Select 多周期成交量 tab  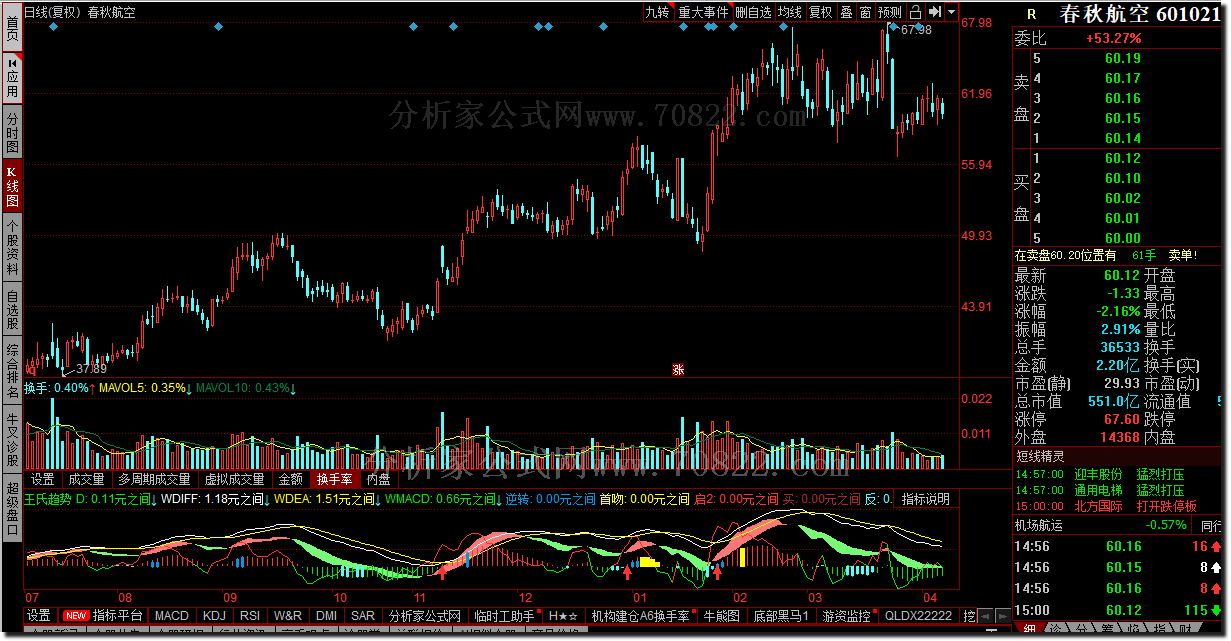(154, 480)
